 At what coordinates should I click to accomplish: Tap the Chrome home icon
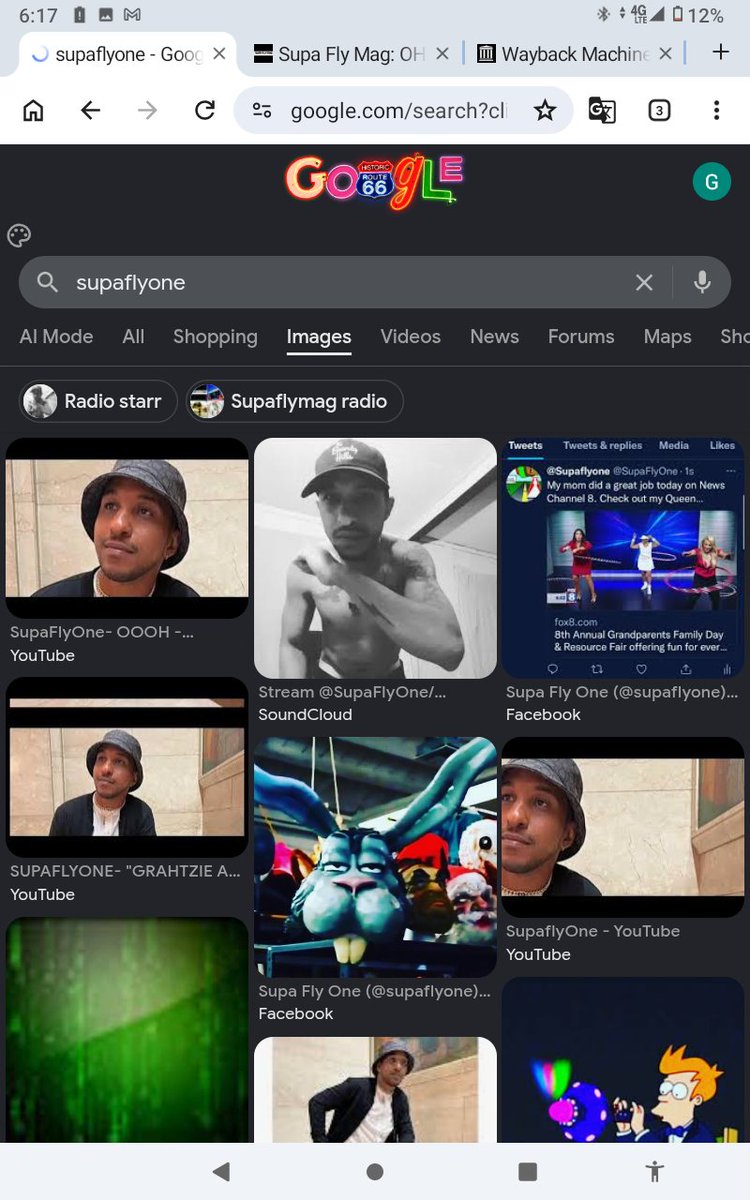click(33, 110)
